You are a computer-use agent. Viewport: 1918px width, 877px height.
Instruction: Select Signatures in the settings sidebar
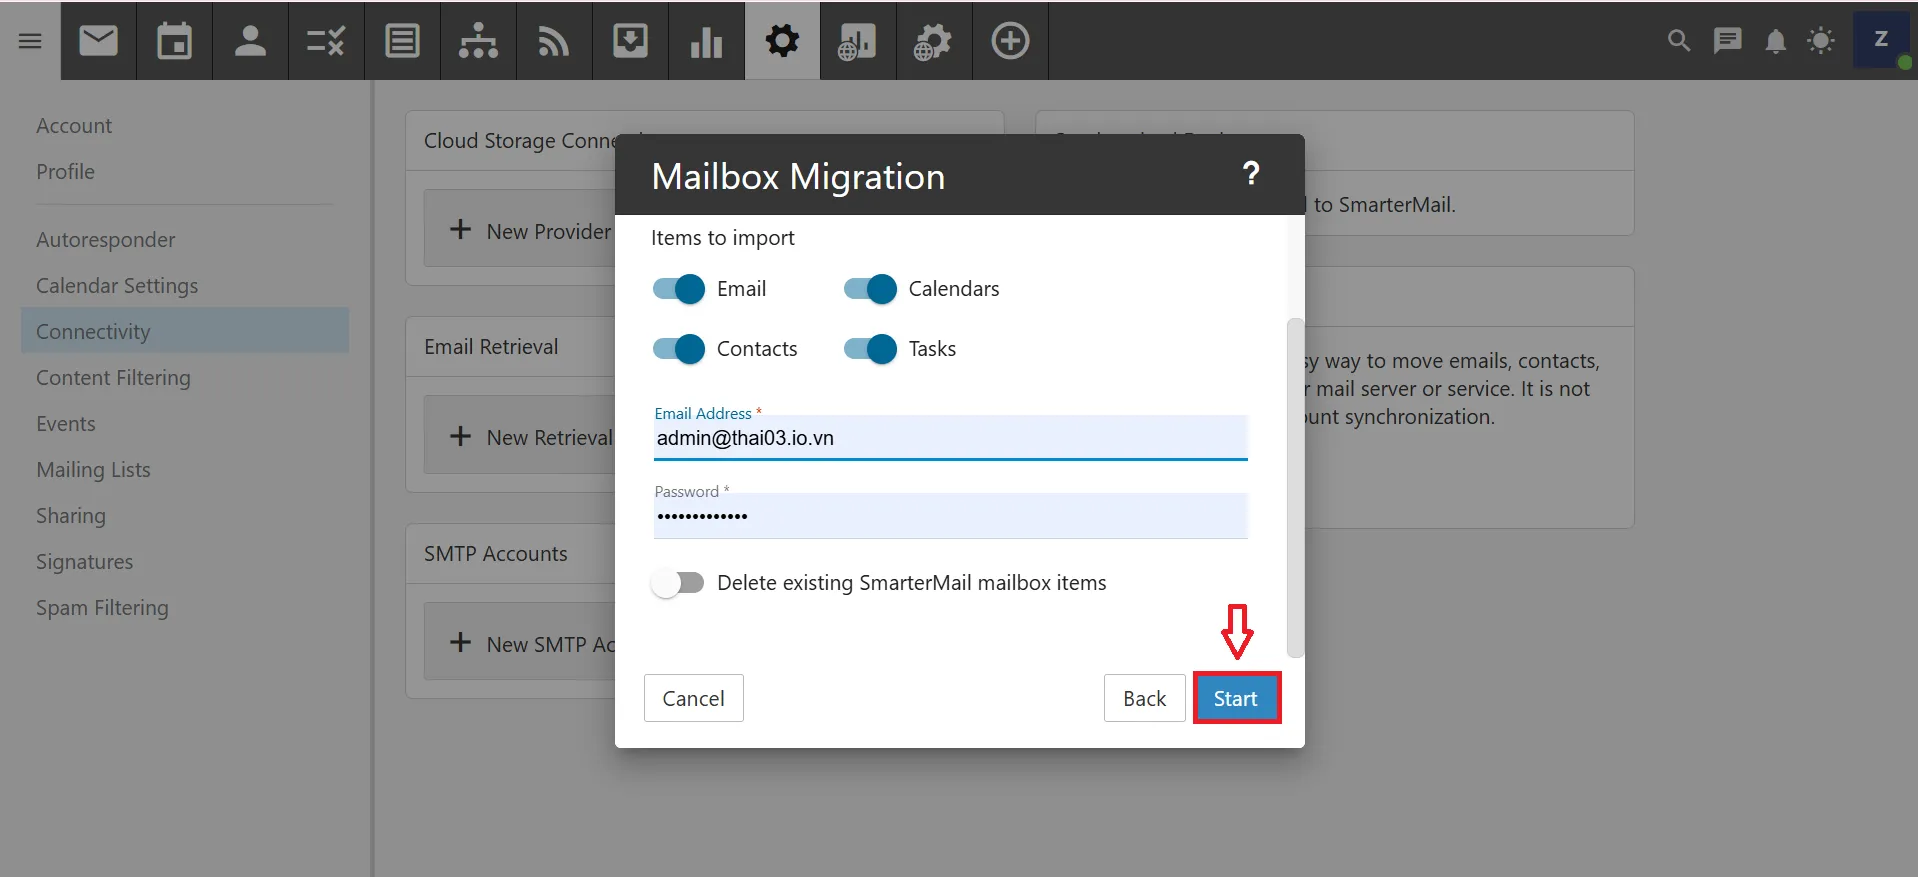click(84, 562)
